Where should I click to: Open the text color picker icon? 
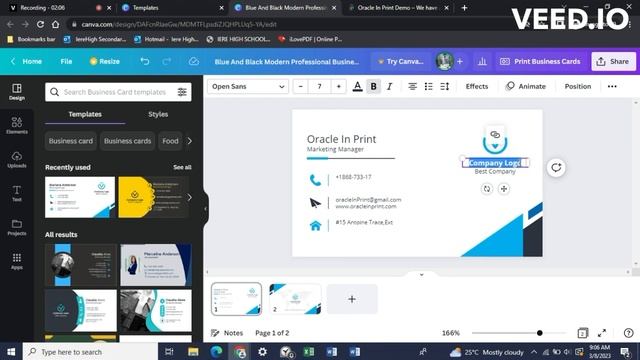coord(358,87)
